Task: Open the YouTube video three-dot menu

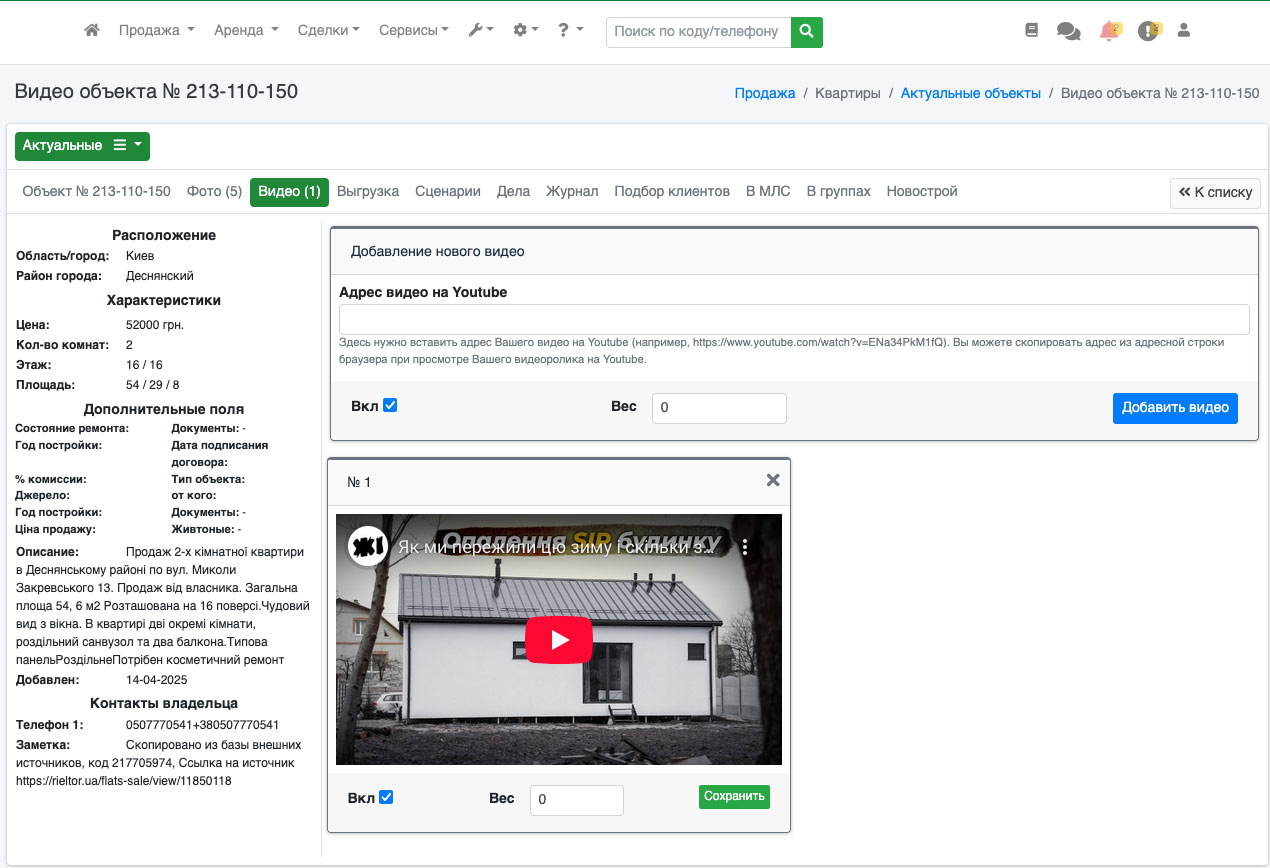Action: point(745,547)
